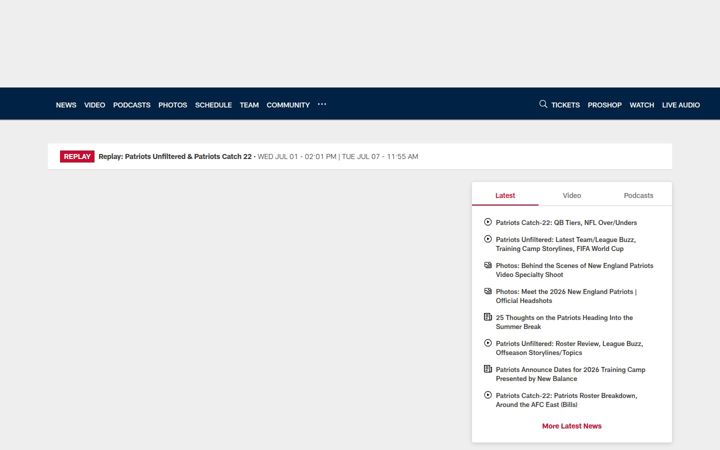Click play icon beside Patriots Roster Breakdown item
The height and width of the screenshot is (450, 720).
(488, 395)
